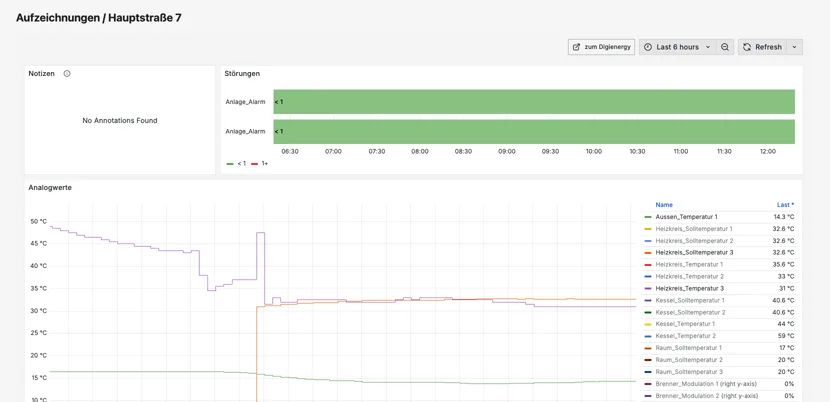Click the Aussen_Temperatur 1 green color swatch
Screen dimensions: 830x402
647,217
